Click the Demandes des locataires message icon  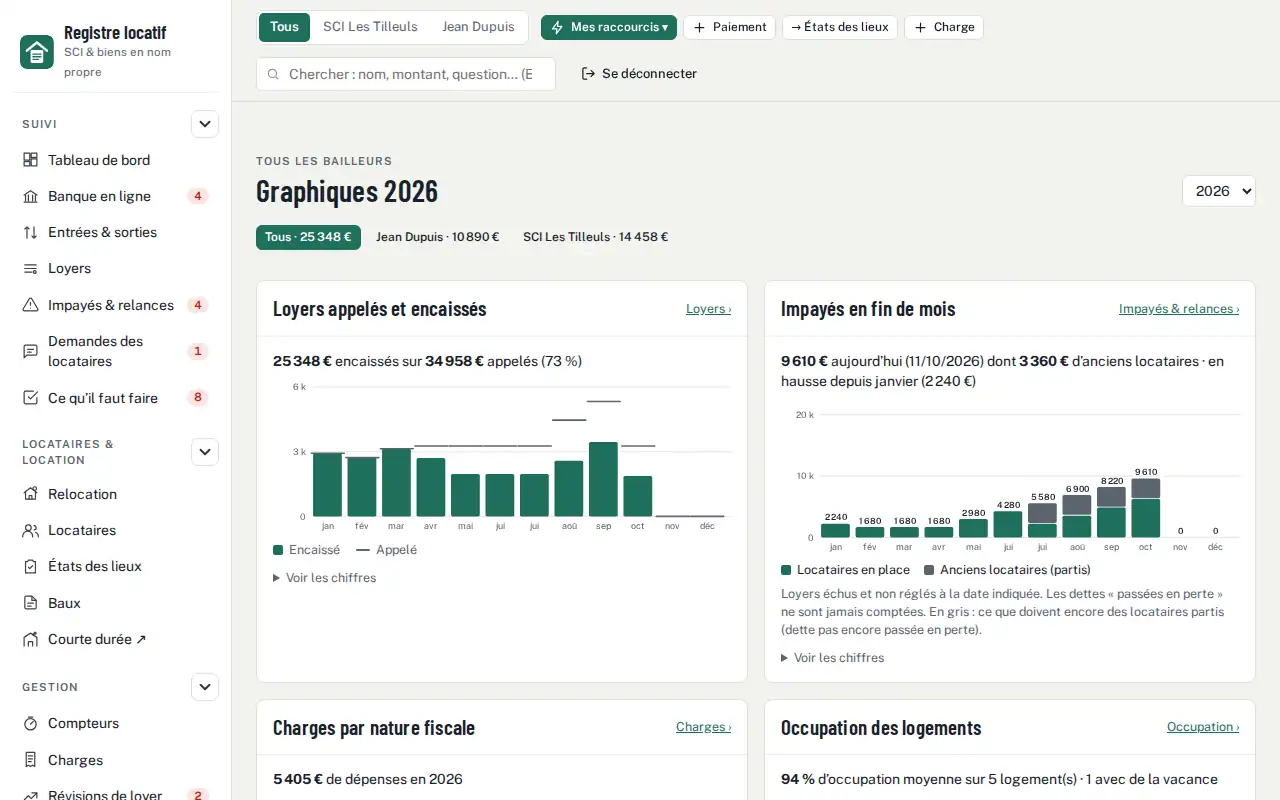pyautogui.click(x=30, y=351)
